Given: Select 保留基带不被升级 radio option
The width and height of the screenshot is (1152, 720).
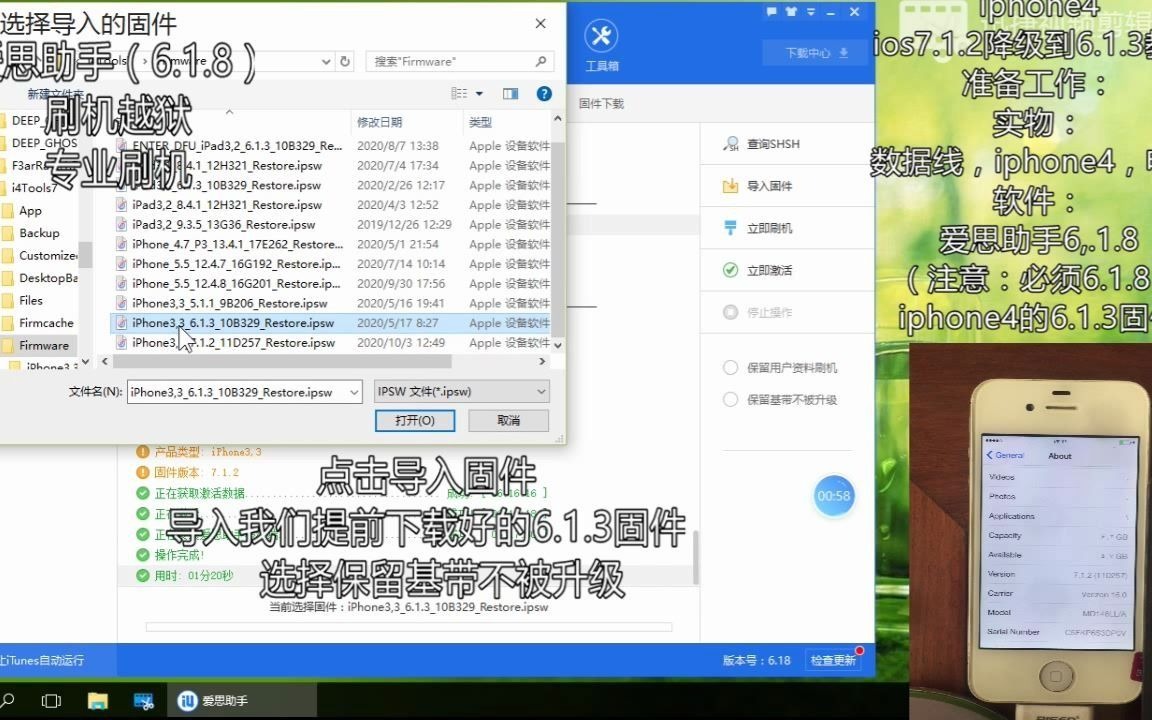Looking at the screenshot, I should pyautogui.click(x=780, y=400).
